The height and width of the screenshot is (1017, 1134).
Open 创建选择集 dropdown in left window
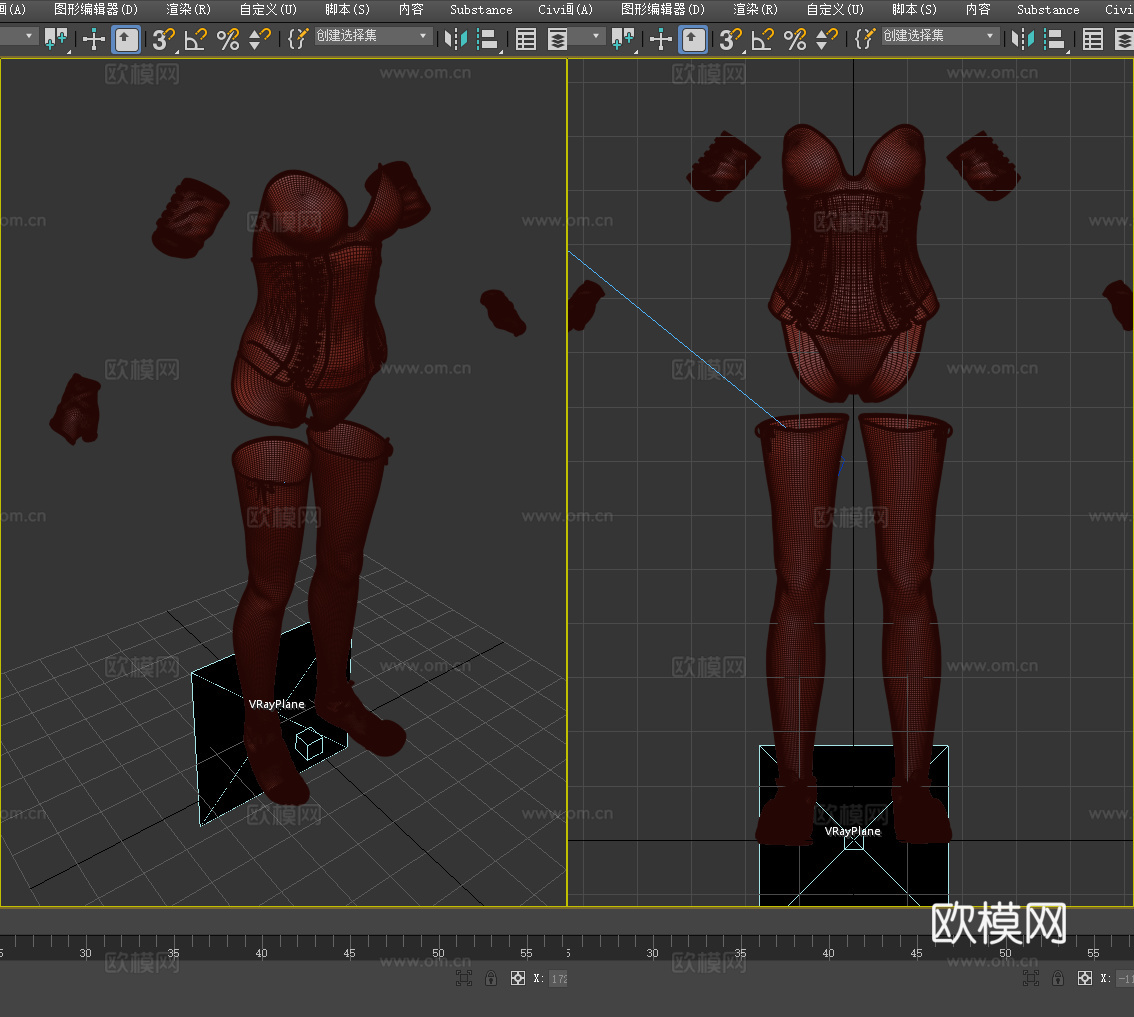(373, 36)
